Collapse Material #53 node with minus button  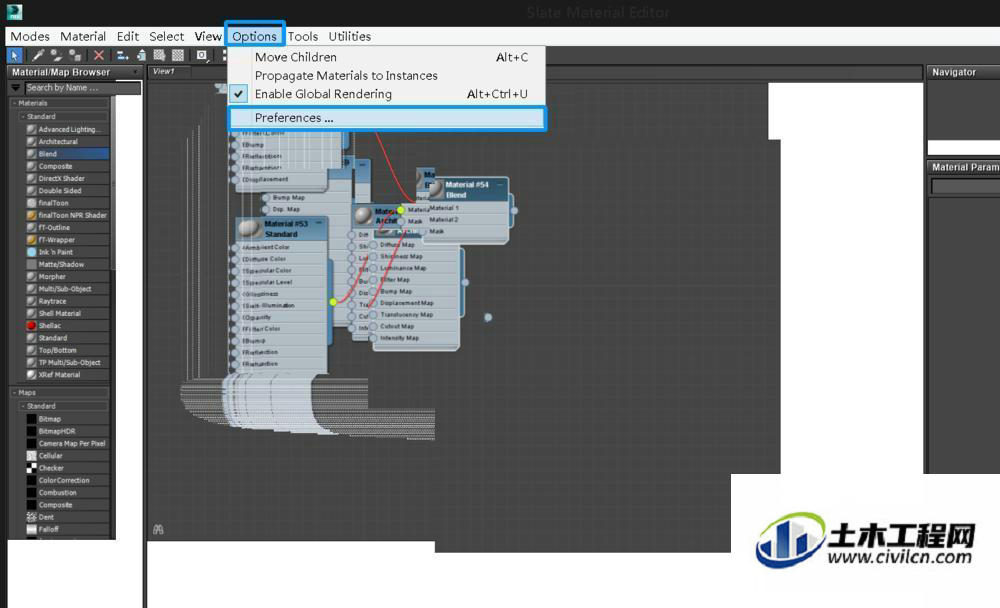pyautogui.click(x=318, y=223)
